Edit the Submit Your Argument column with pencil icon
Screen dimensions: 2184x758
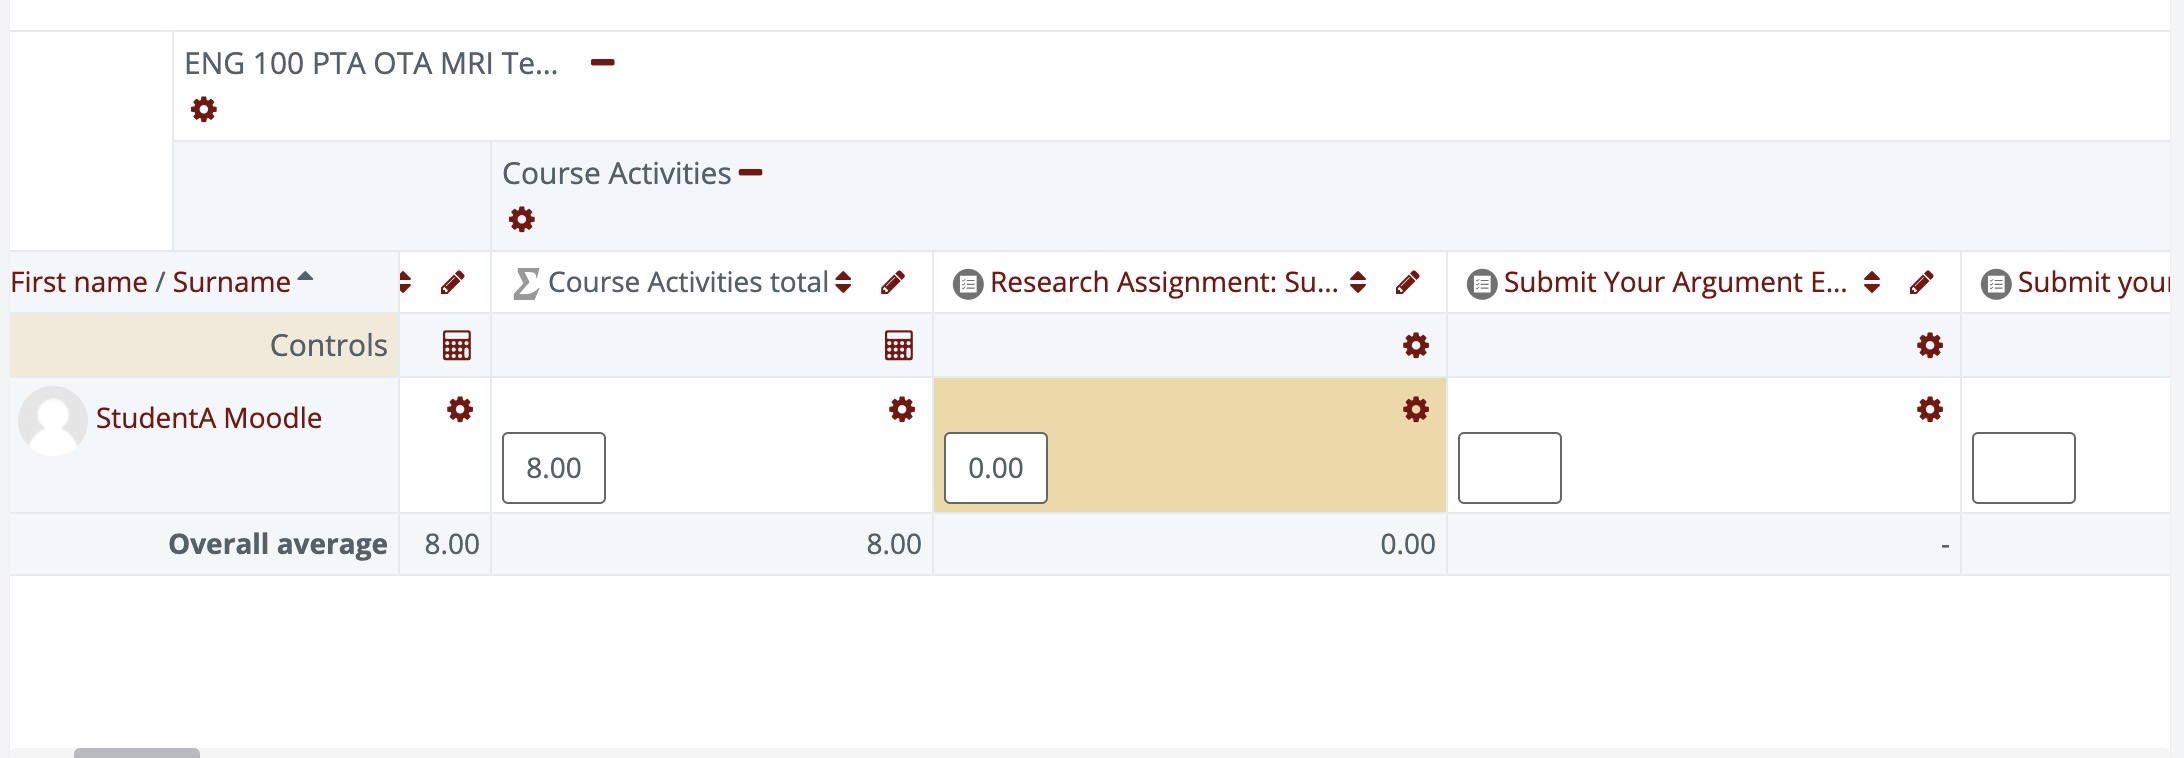[1922, 283]
